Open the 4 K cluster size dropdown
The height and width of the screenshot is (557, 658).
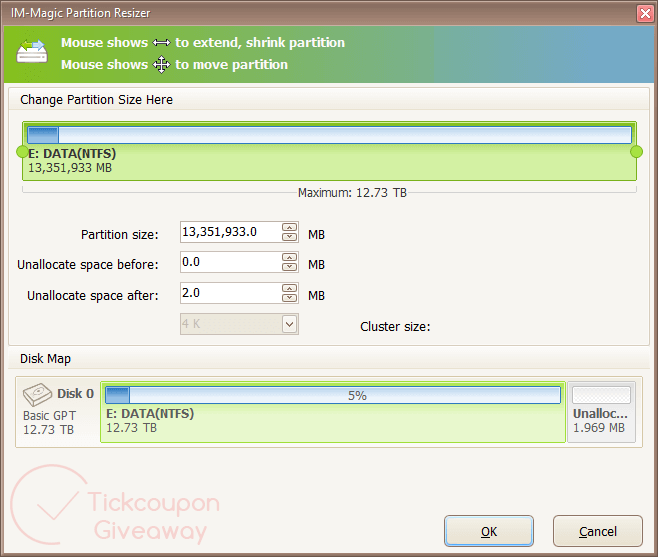[290, 324]
